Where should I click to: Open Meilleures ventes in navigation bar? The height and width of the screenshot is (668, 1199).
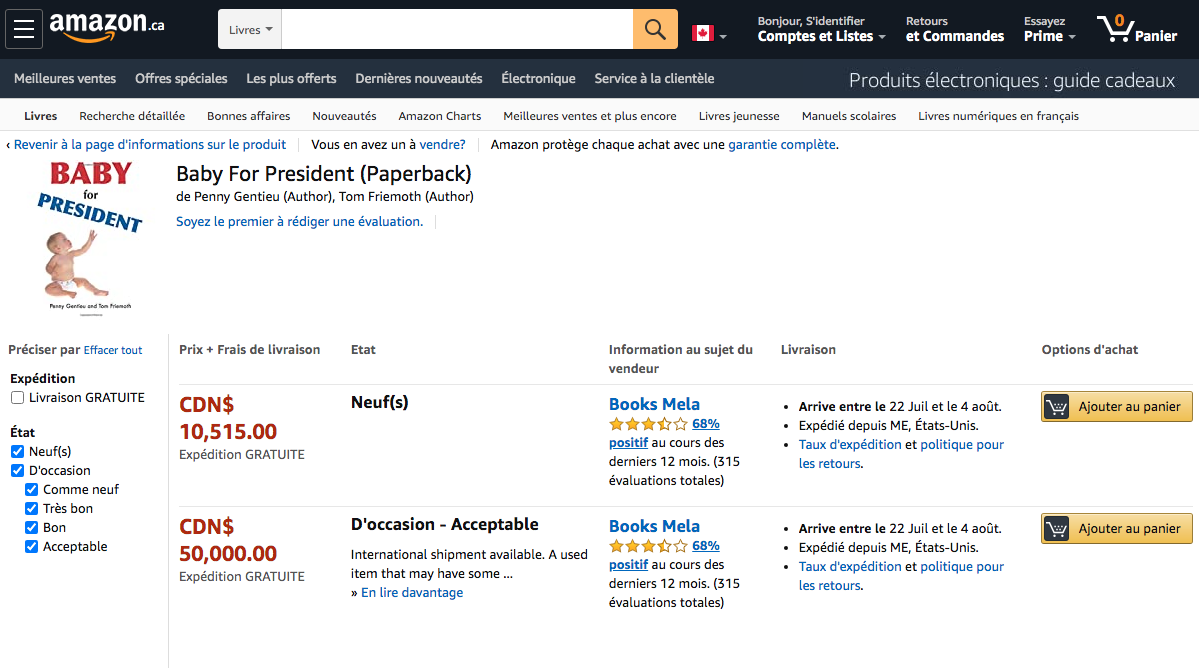coord(65,79)
